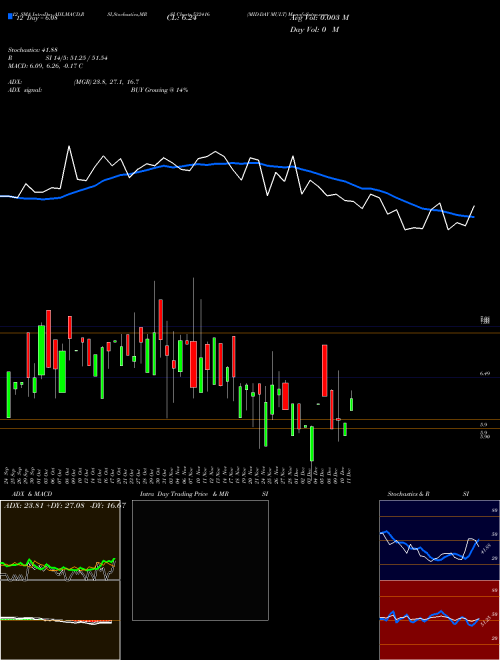Click the MACD subchart under the ADX panel

click(60, 620)
